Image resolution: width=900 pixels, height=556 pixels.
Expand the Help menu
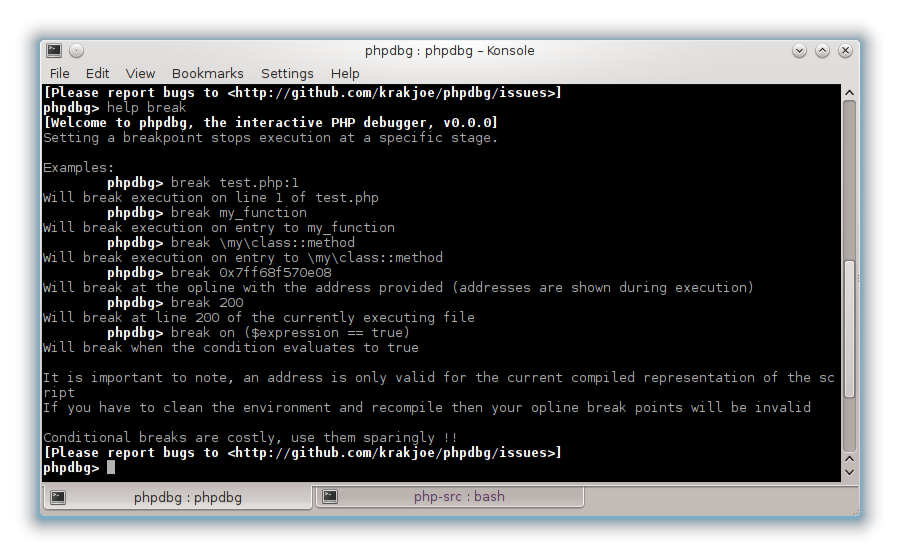345,73
